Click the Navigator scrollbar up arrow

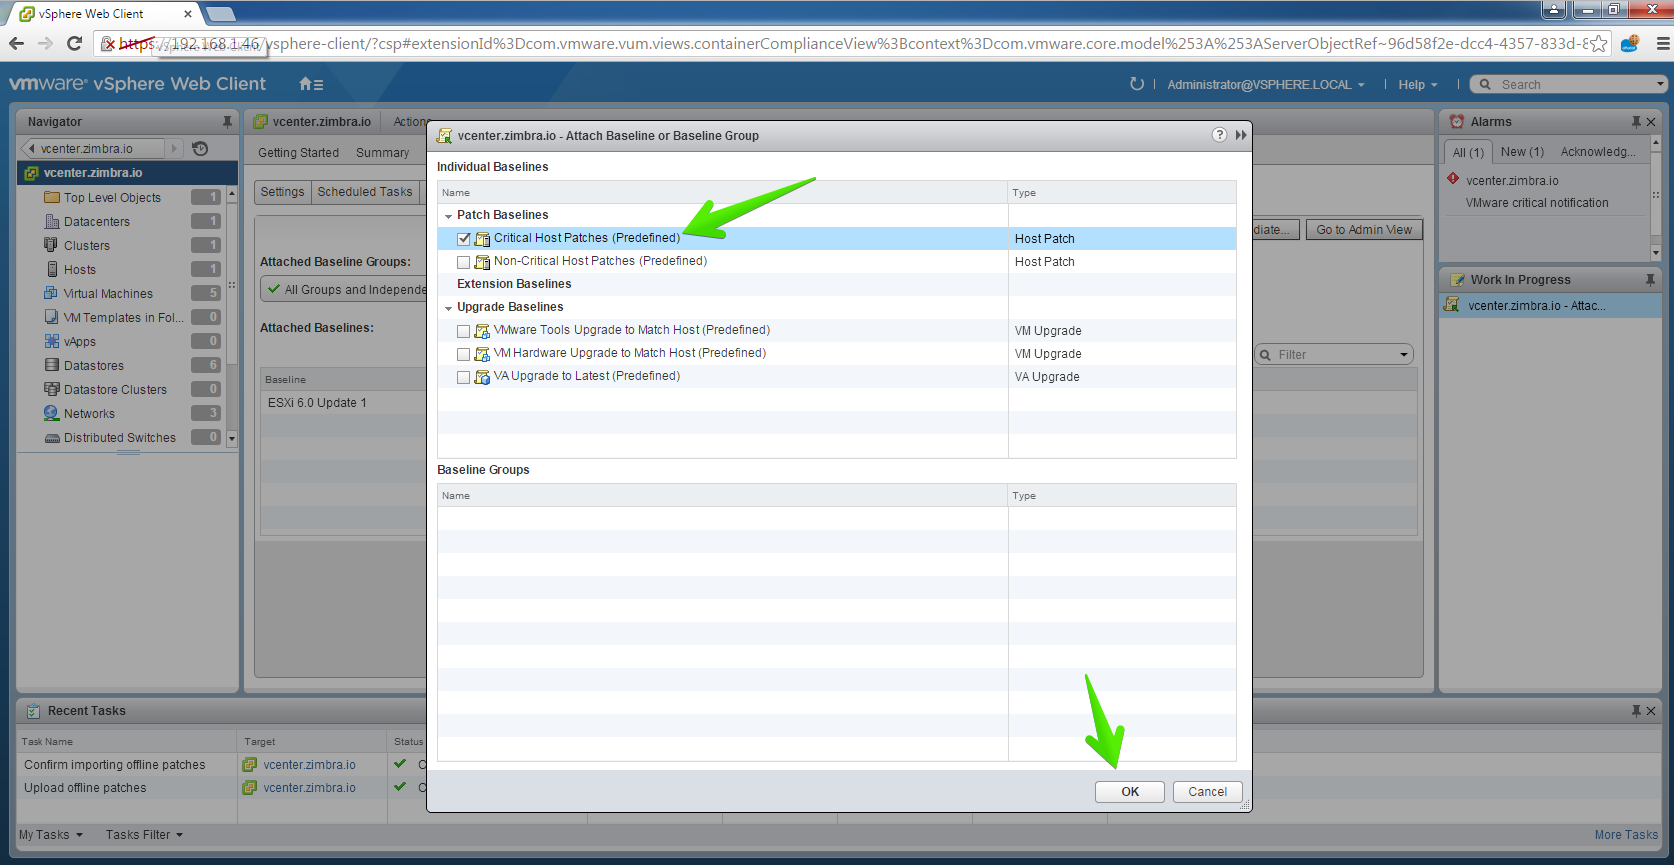pyautogui.click(x=232, y=193)
